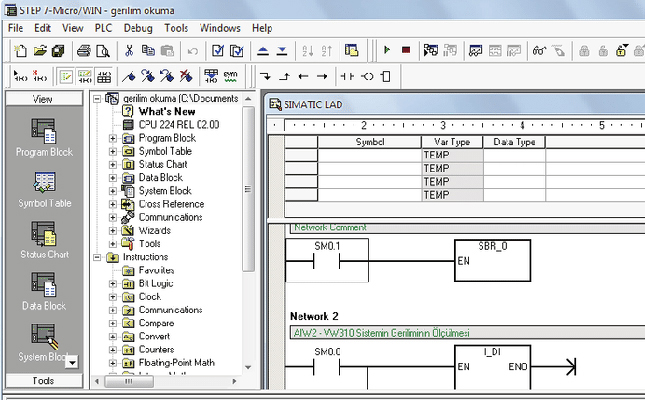The height and width of the screenshot is (400, 645).
Task: Open Status Chart from the View bar
Action: click(44, 239)
